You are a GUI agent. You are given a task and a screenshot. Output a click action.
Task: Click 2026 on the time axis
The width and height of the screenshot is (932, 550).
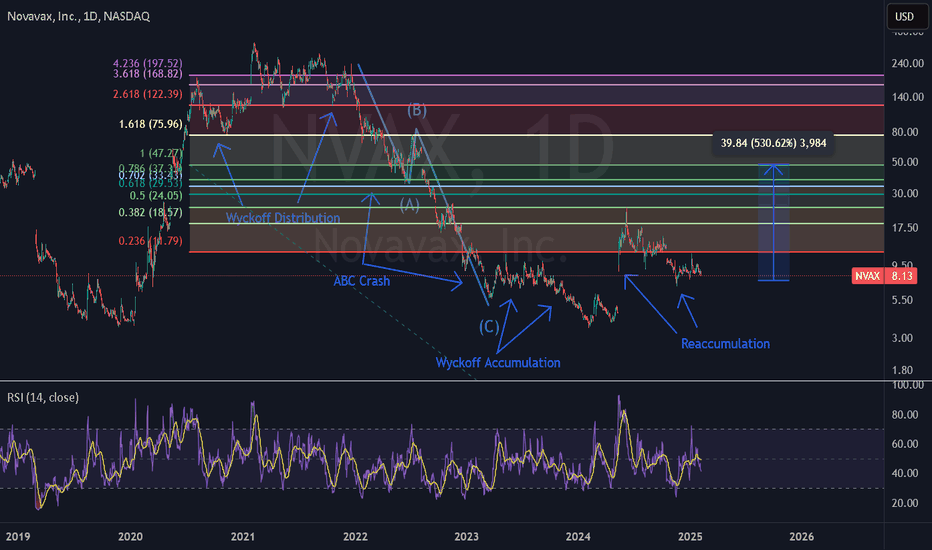(x=802, y=536)
